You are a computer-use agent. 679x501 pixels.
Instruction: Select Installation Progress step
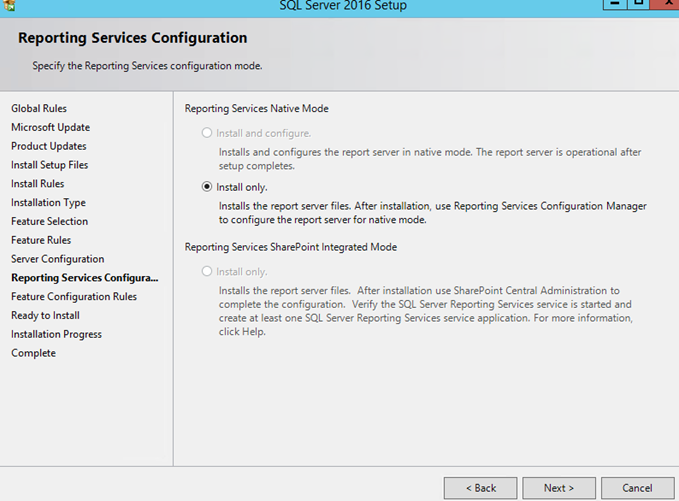56,334
